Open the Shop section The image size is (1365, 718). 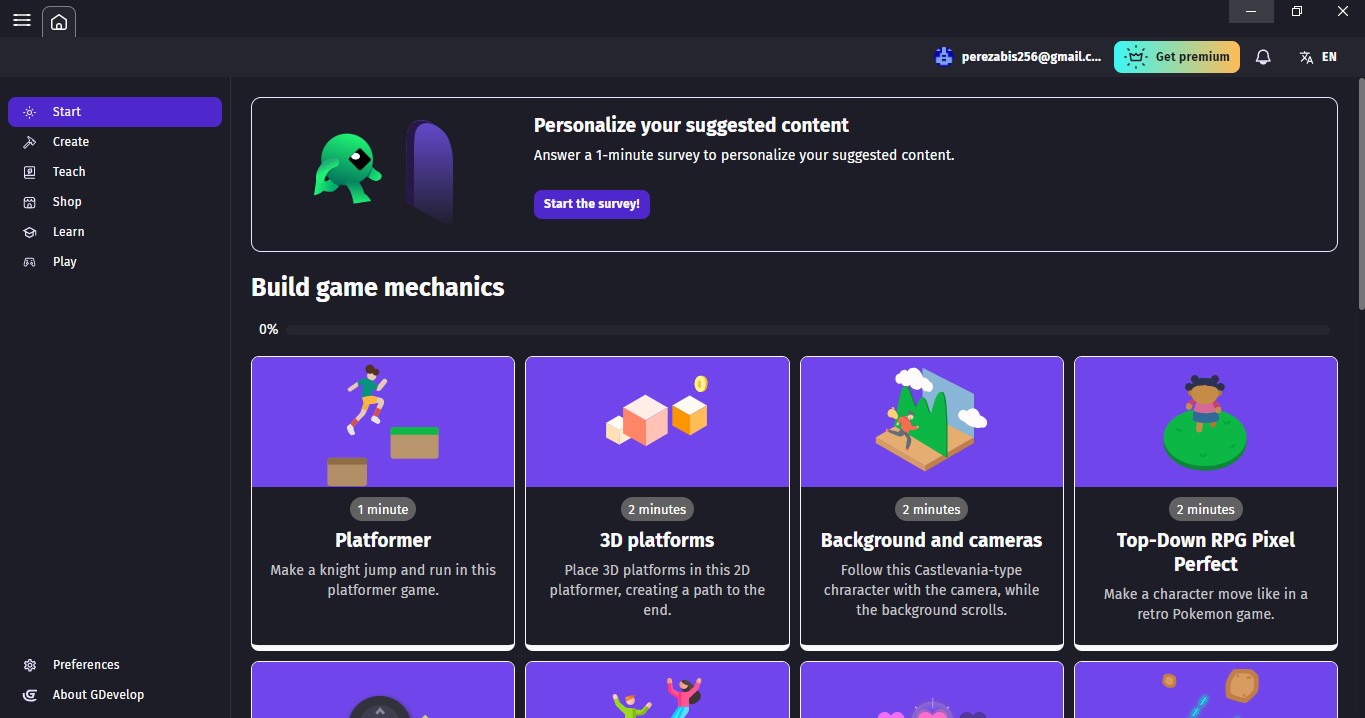pyautogui.click(x=115, y=202)
